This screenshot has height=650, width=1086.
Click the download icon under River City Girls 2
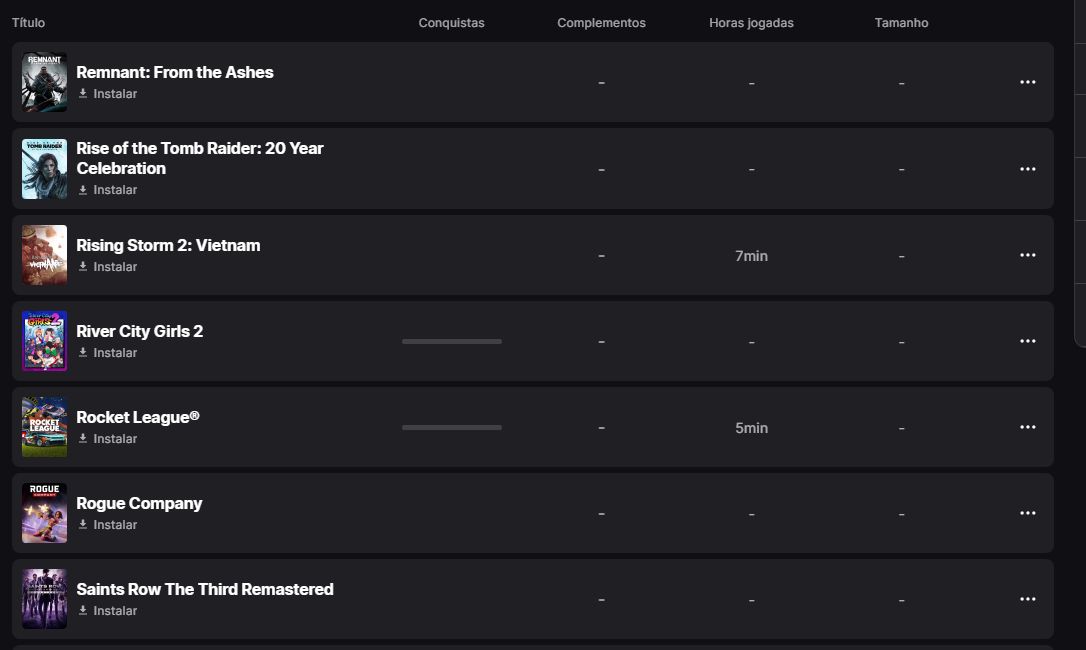point(82,352)
